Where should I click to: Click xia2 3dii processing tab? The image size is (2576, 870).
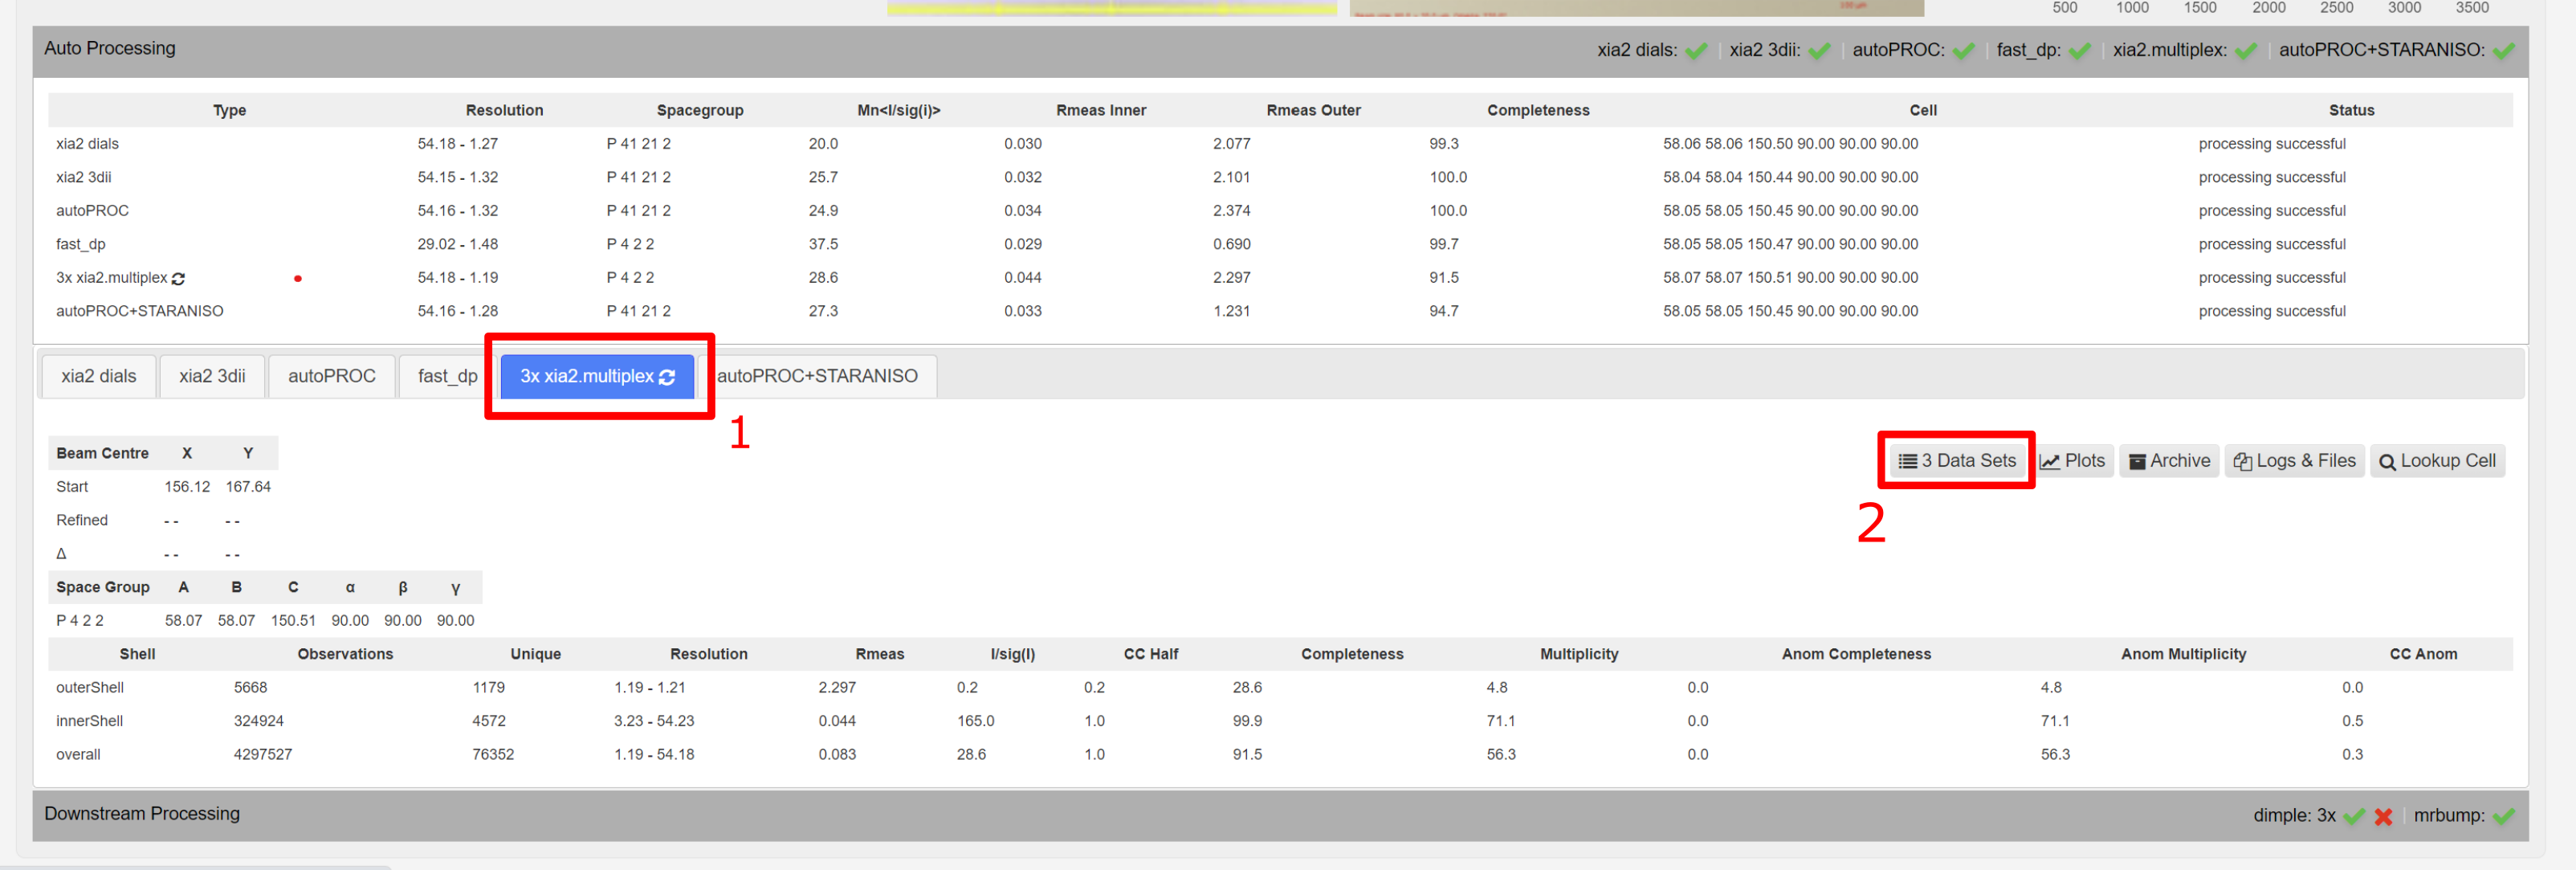click(x=210, y=375)
